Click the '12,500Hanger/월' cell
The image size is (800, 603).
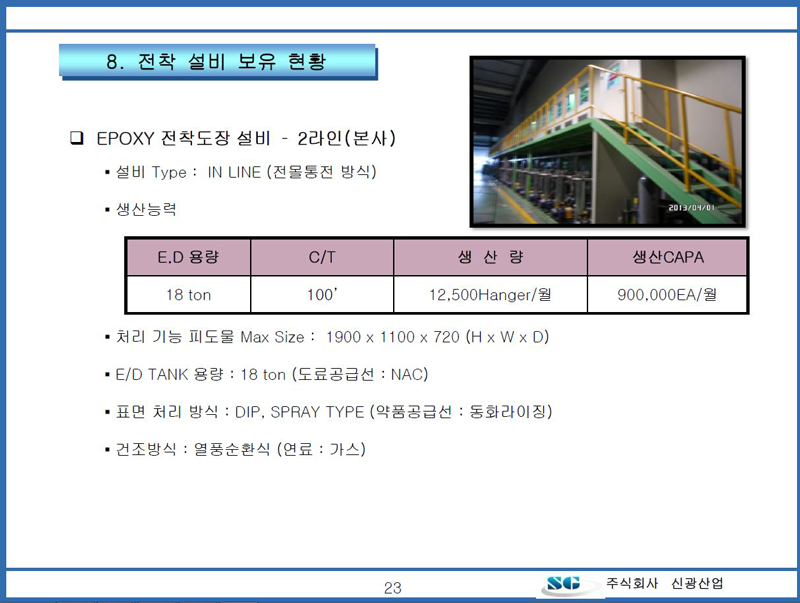pos(490,294)
